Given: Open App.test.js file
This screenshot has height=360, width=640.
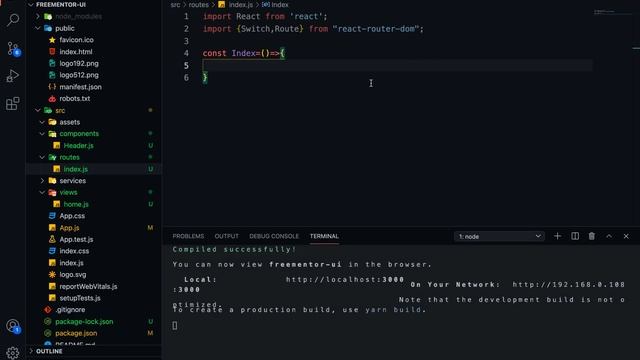Looking at the screenshot, I should coord(76,240).
